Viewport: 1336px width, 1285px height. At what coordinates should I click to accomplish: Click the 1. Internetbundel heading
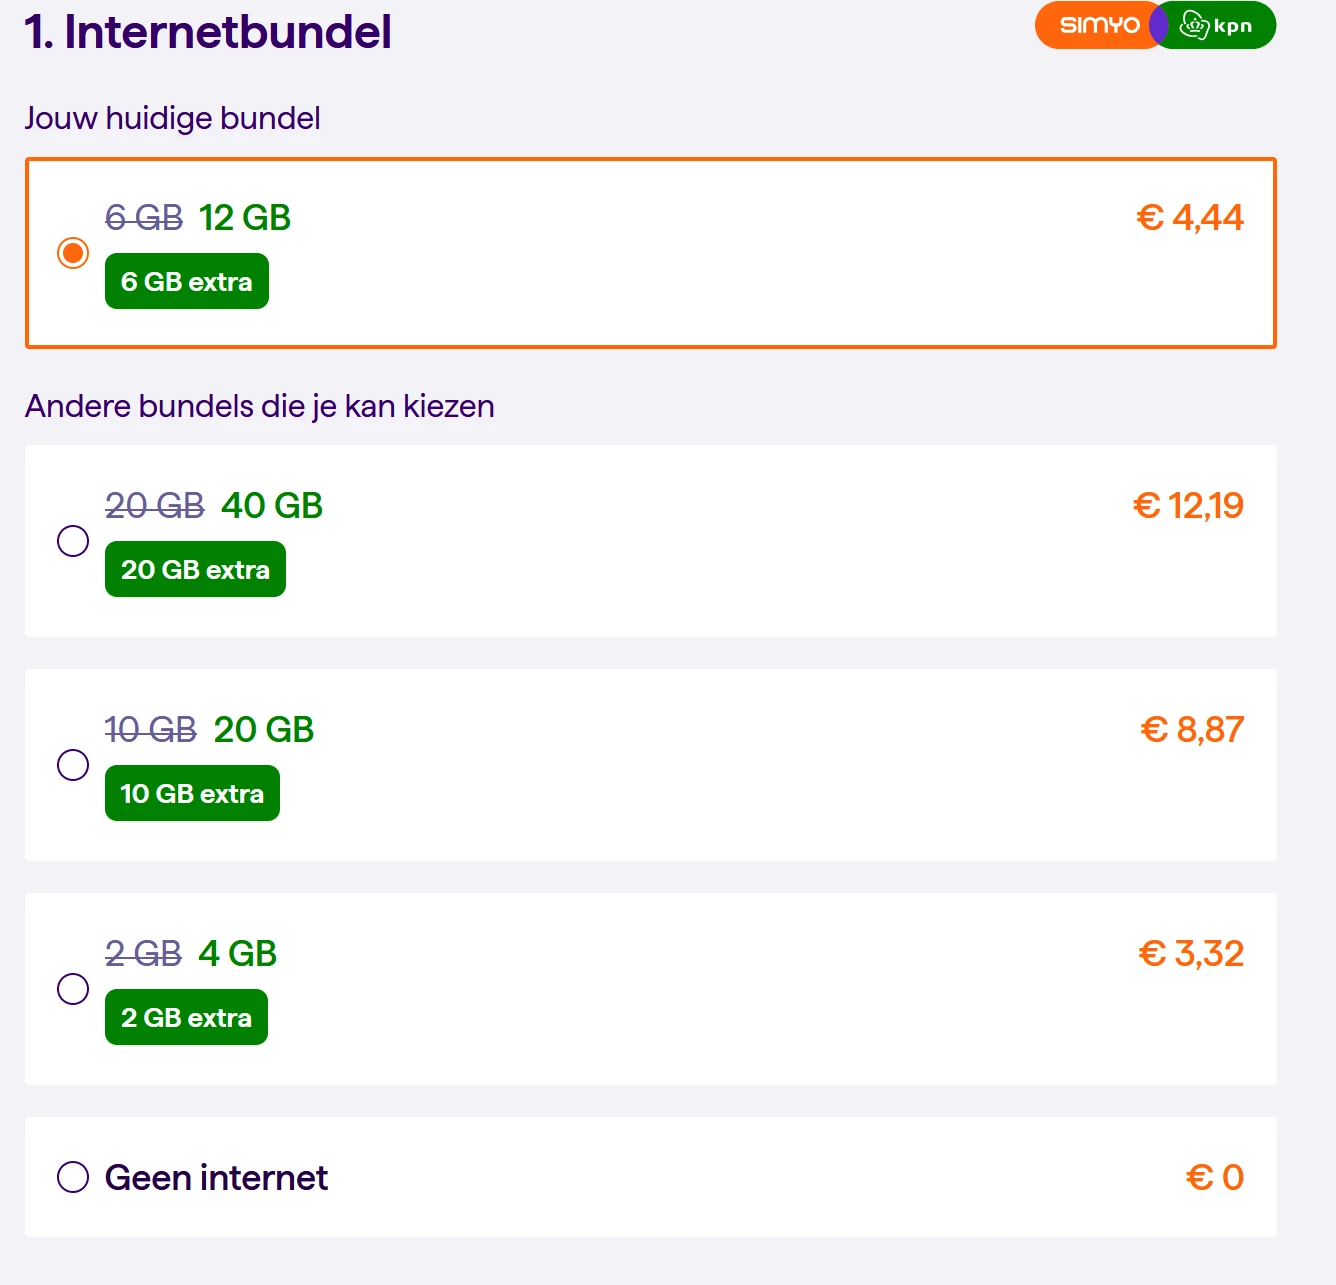pos(208,31)
